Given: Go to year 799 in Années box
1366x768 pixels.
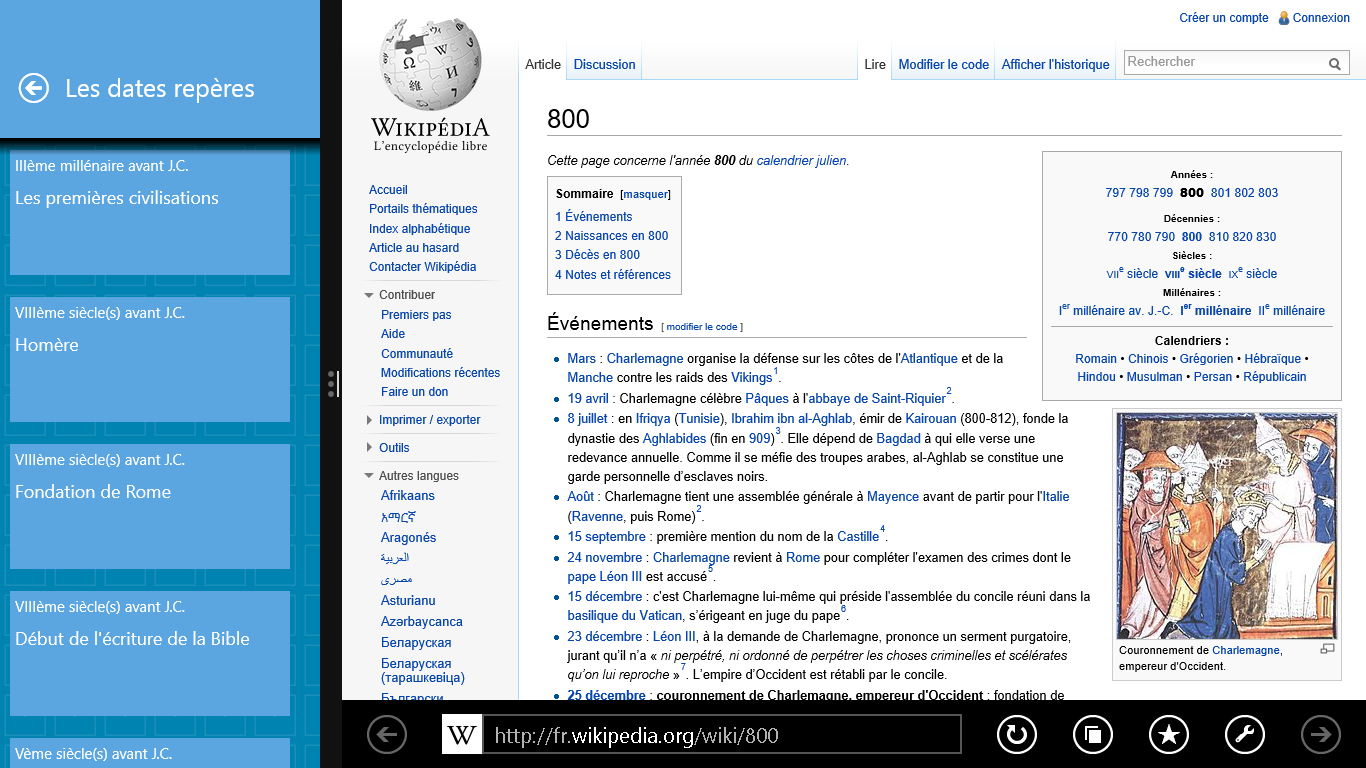Looking at the screenshot, I should [1162, 193].
